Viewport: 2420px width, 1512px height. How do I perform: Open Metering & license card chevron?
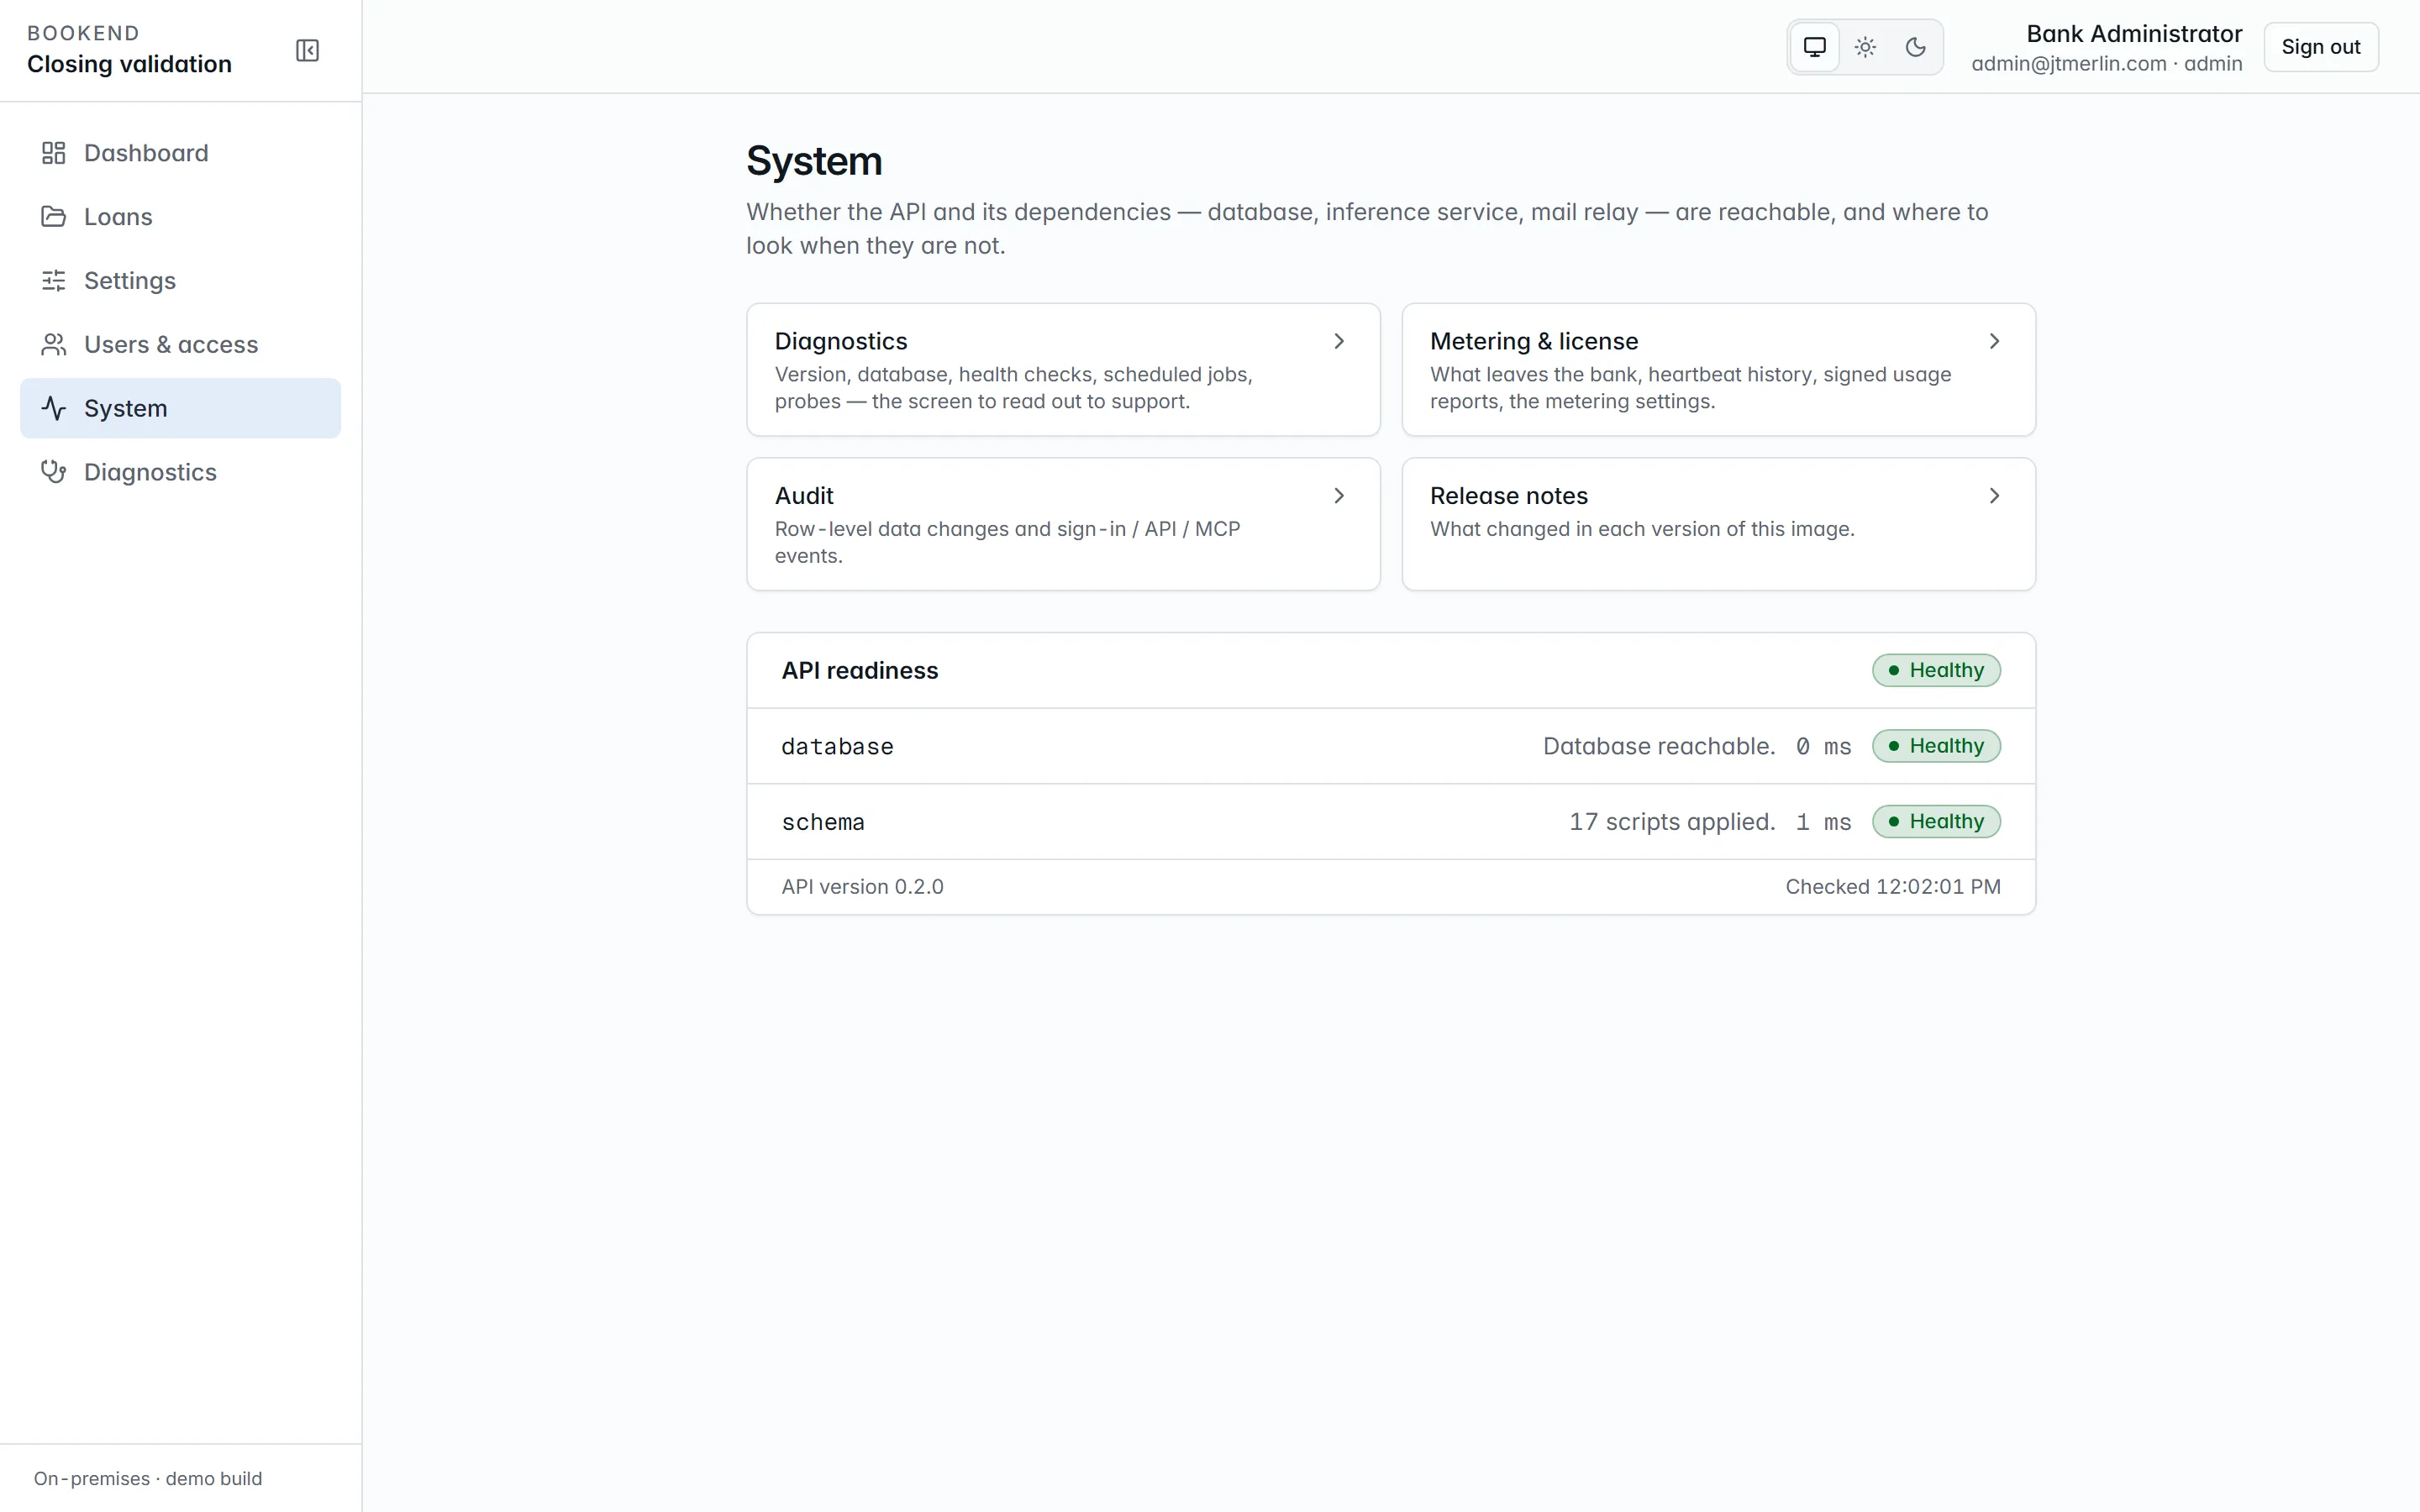point(1994,341)
